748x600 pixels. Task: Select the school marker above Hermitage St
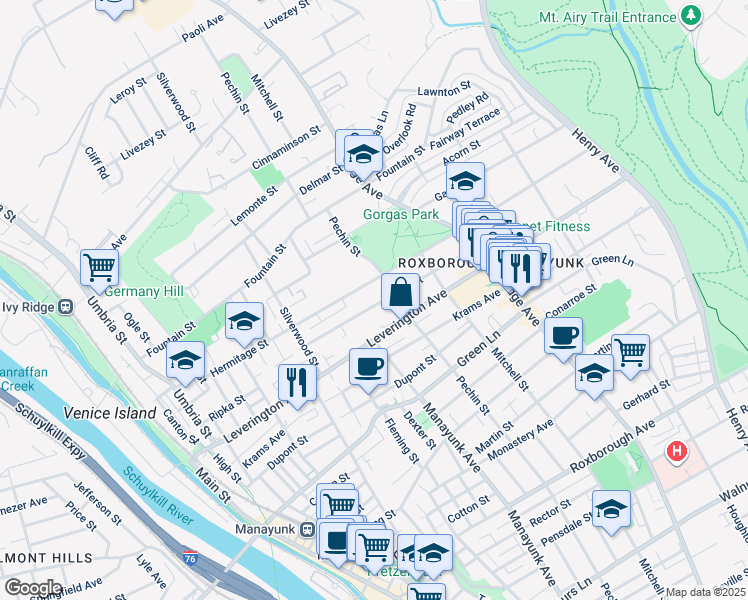tap(244, 322)
